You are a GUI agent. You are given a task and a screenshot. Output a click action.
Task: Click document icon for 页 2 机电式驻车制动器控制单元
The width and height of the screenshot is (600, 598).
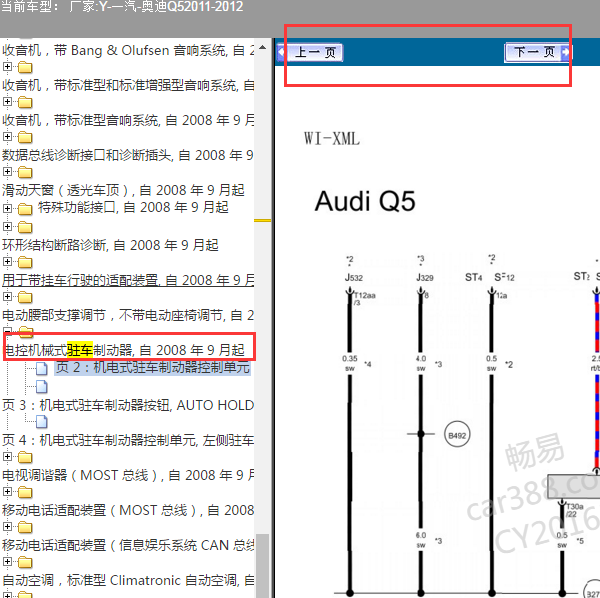pos(42,369)
